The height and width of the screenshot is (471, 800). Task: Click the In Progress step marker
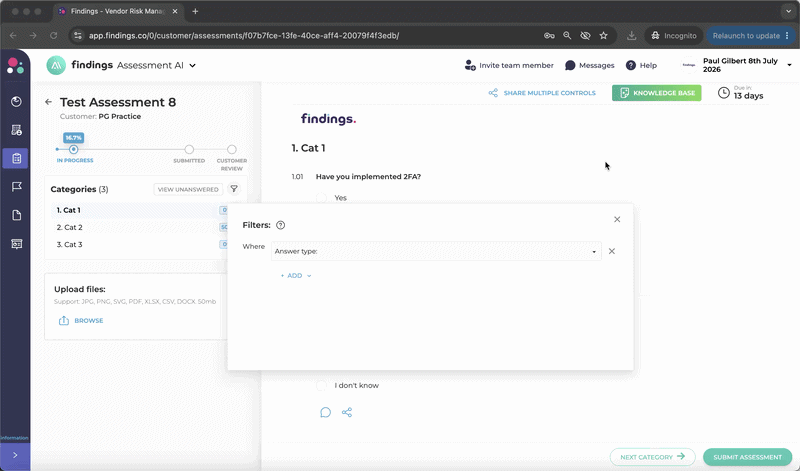(73, 150)
